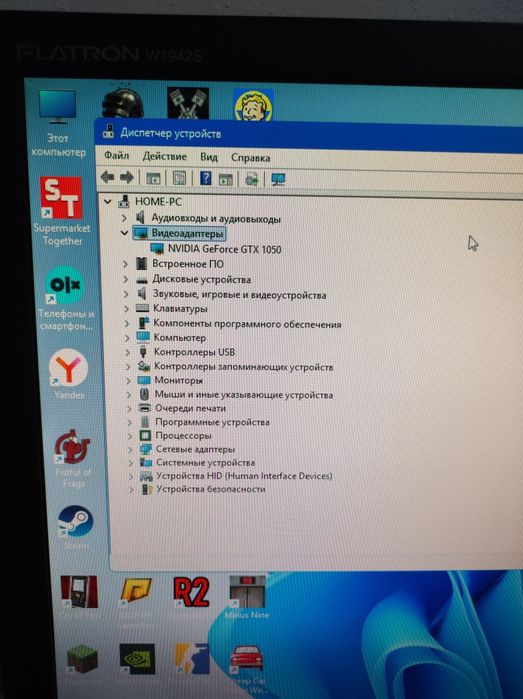
Task: Open the Файл menu
Action: 116,156
